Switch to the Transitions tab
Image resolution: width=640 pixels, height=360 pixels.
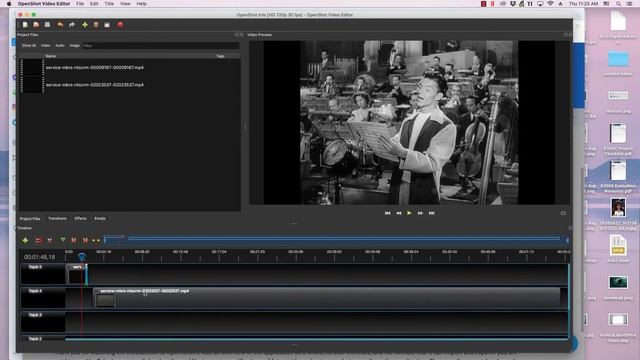click(58, 219)
